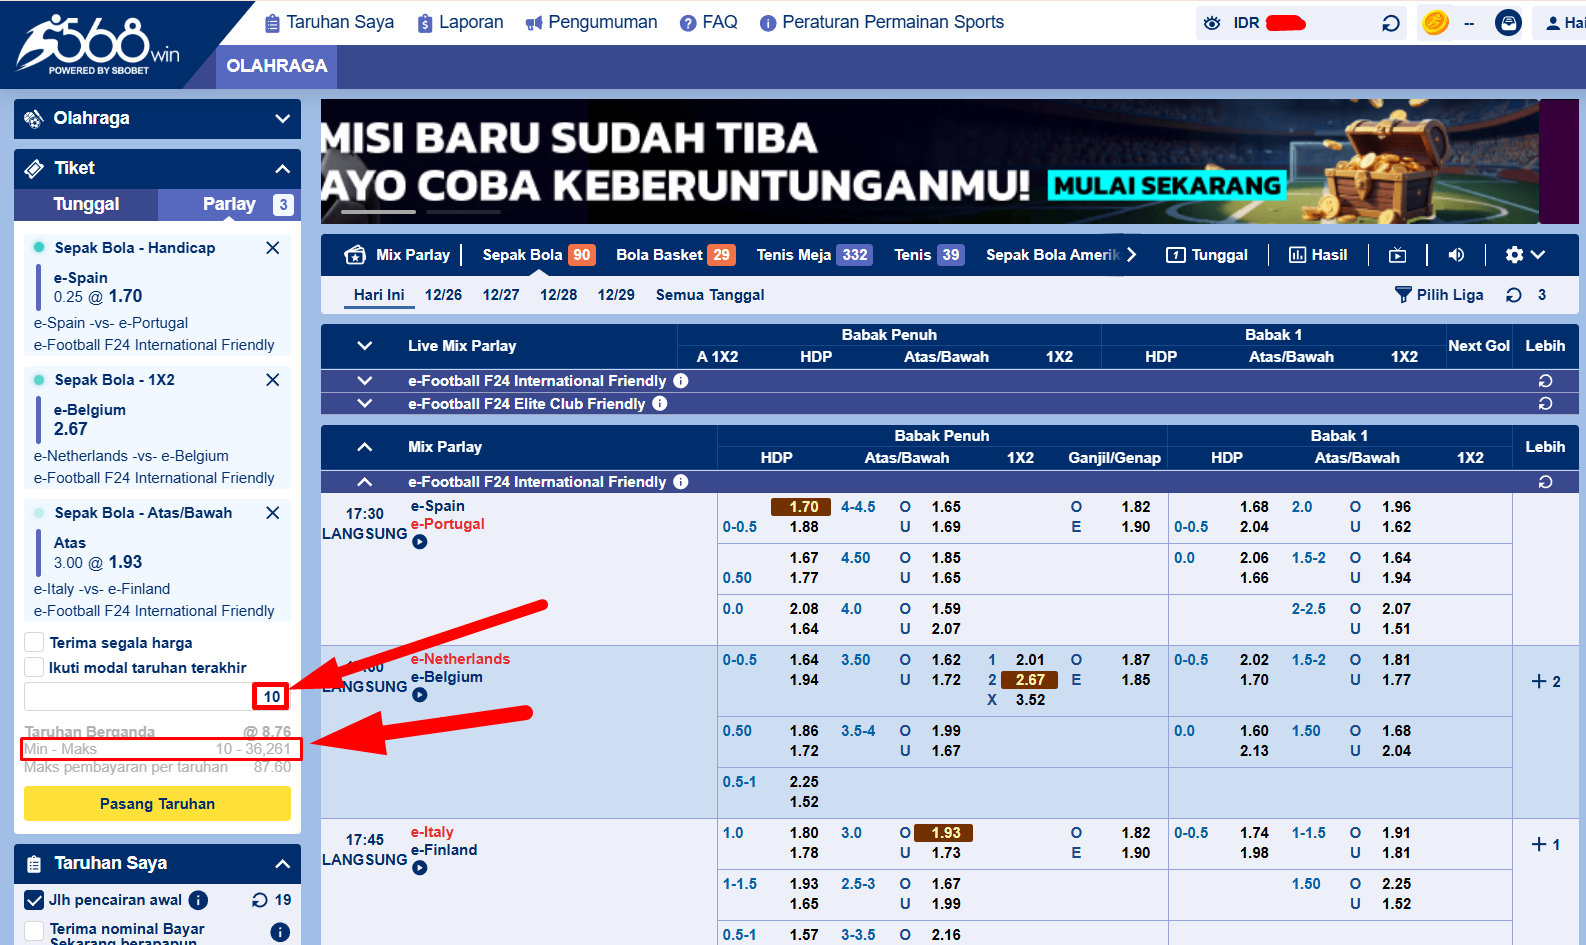Image resolution: width=1586 pixels, height=945 pixels.
Task: Collapse the Mix Parlay section
Action: [364, 447]
